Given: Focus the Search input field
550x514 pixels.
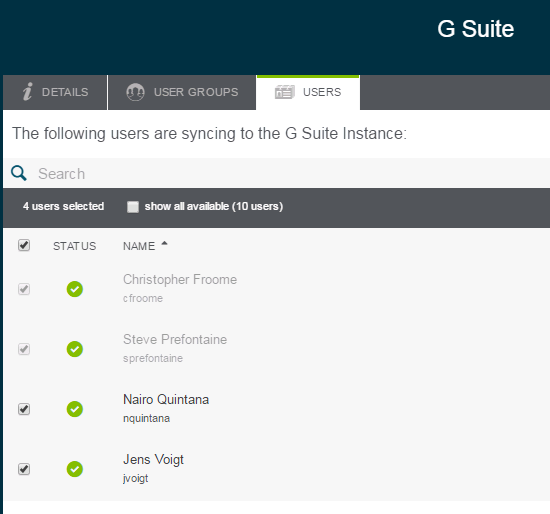Looking at the screenshot, I should [x=291, y=174].
